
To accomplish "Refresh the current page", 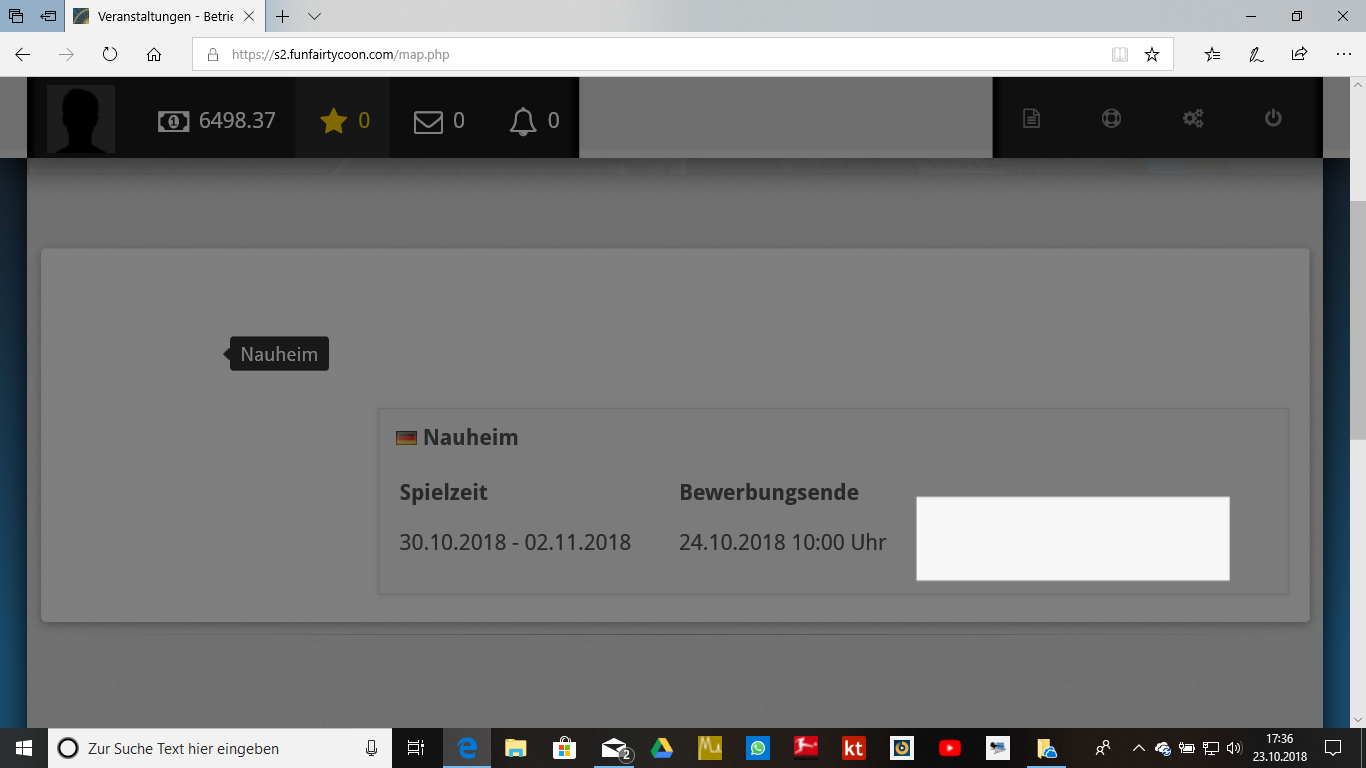I will [110, 55].
